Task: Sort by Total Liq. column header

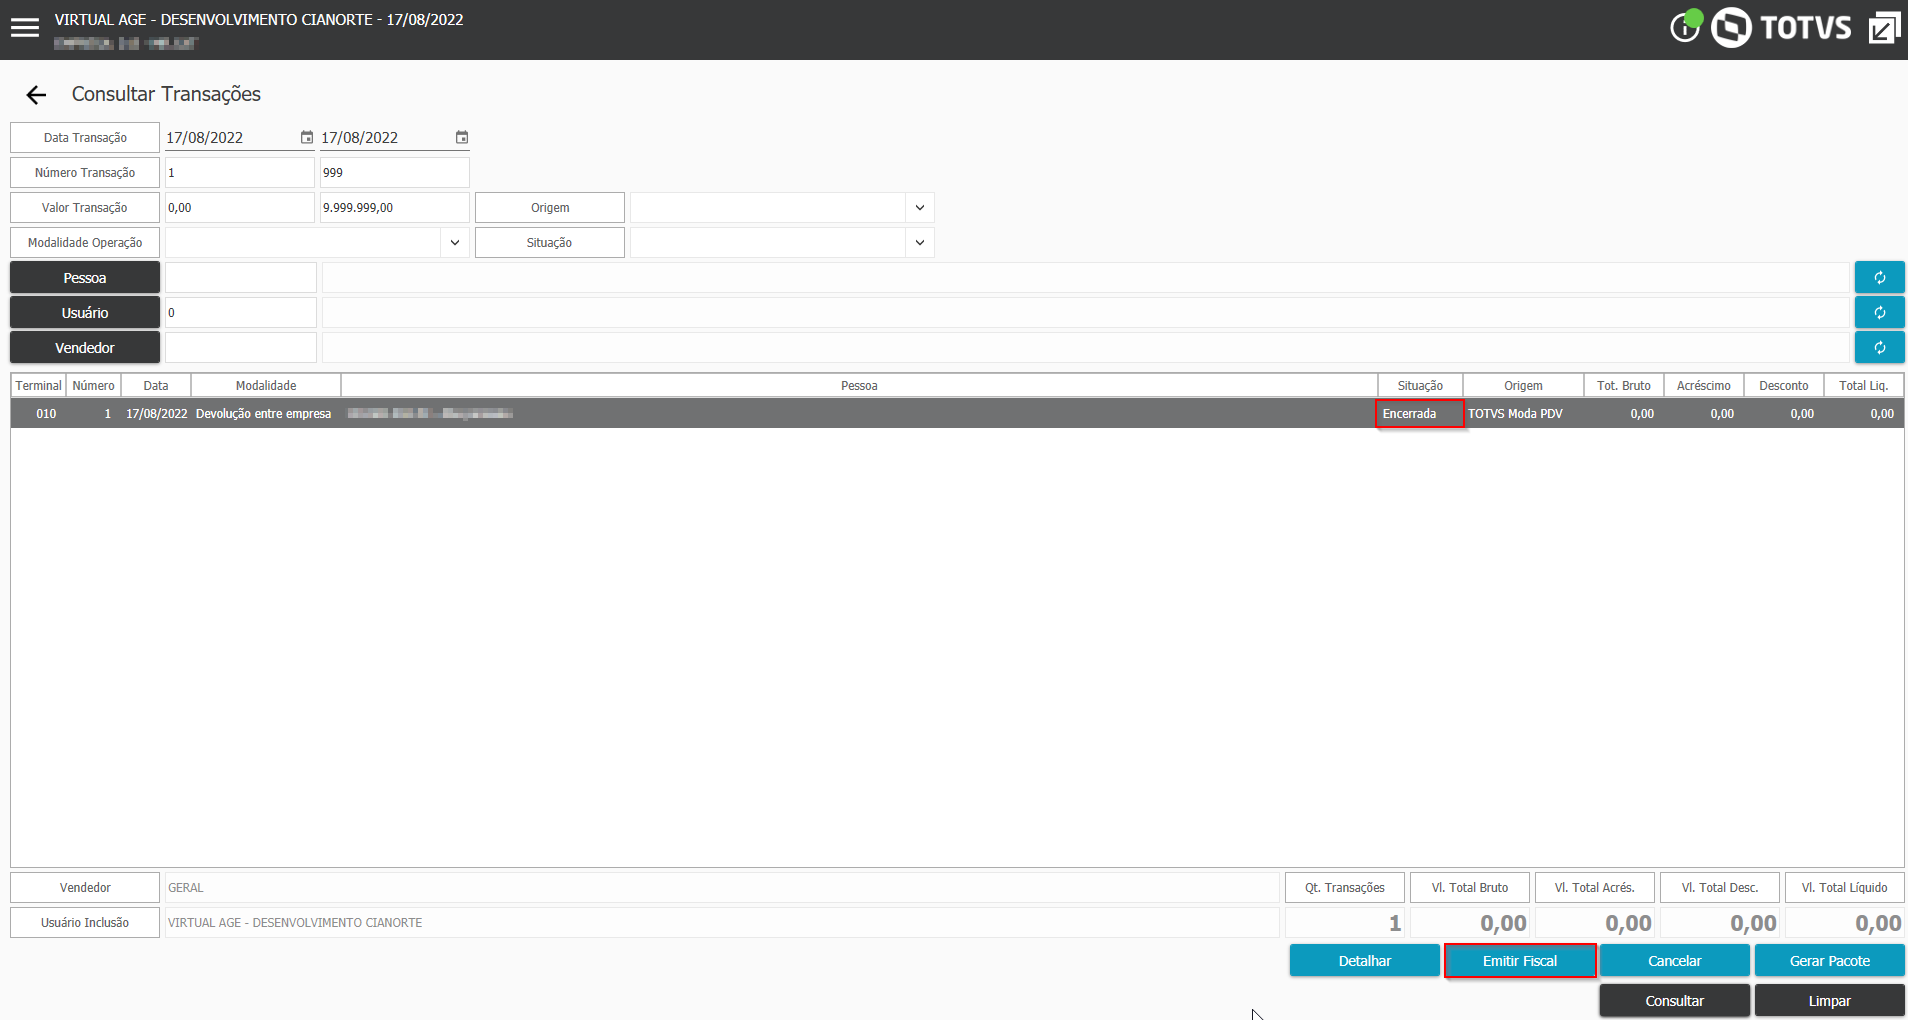Action: [1864, 386]
